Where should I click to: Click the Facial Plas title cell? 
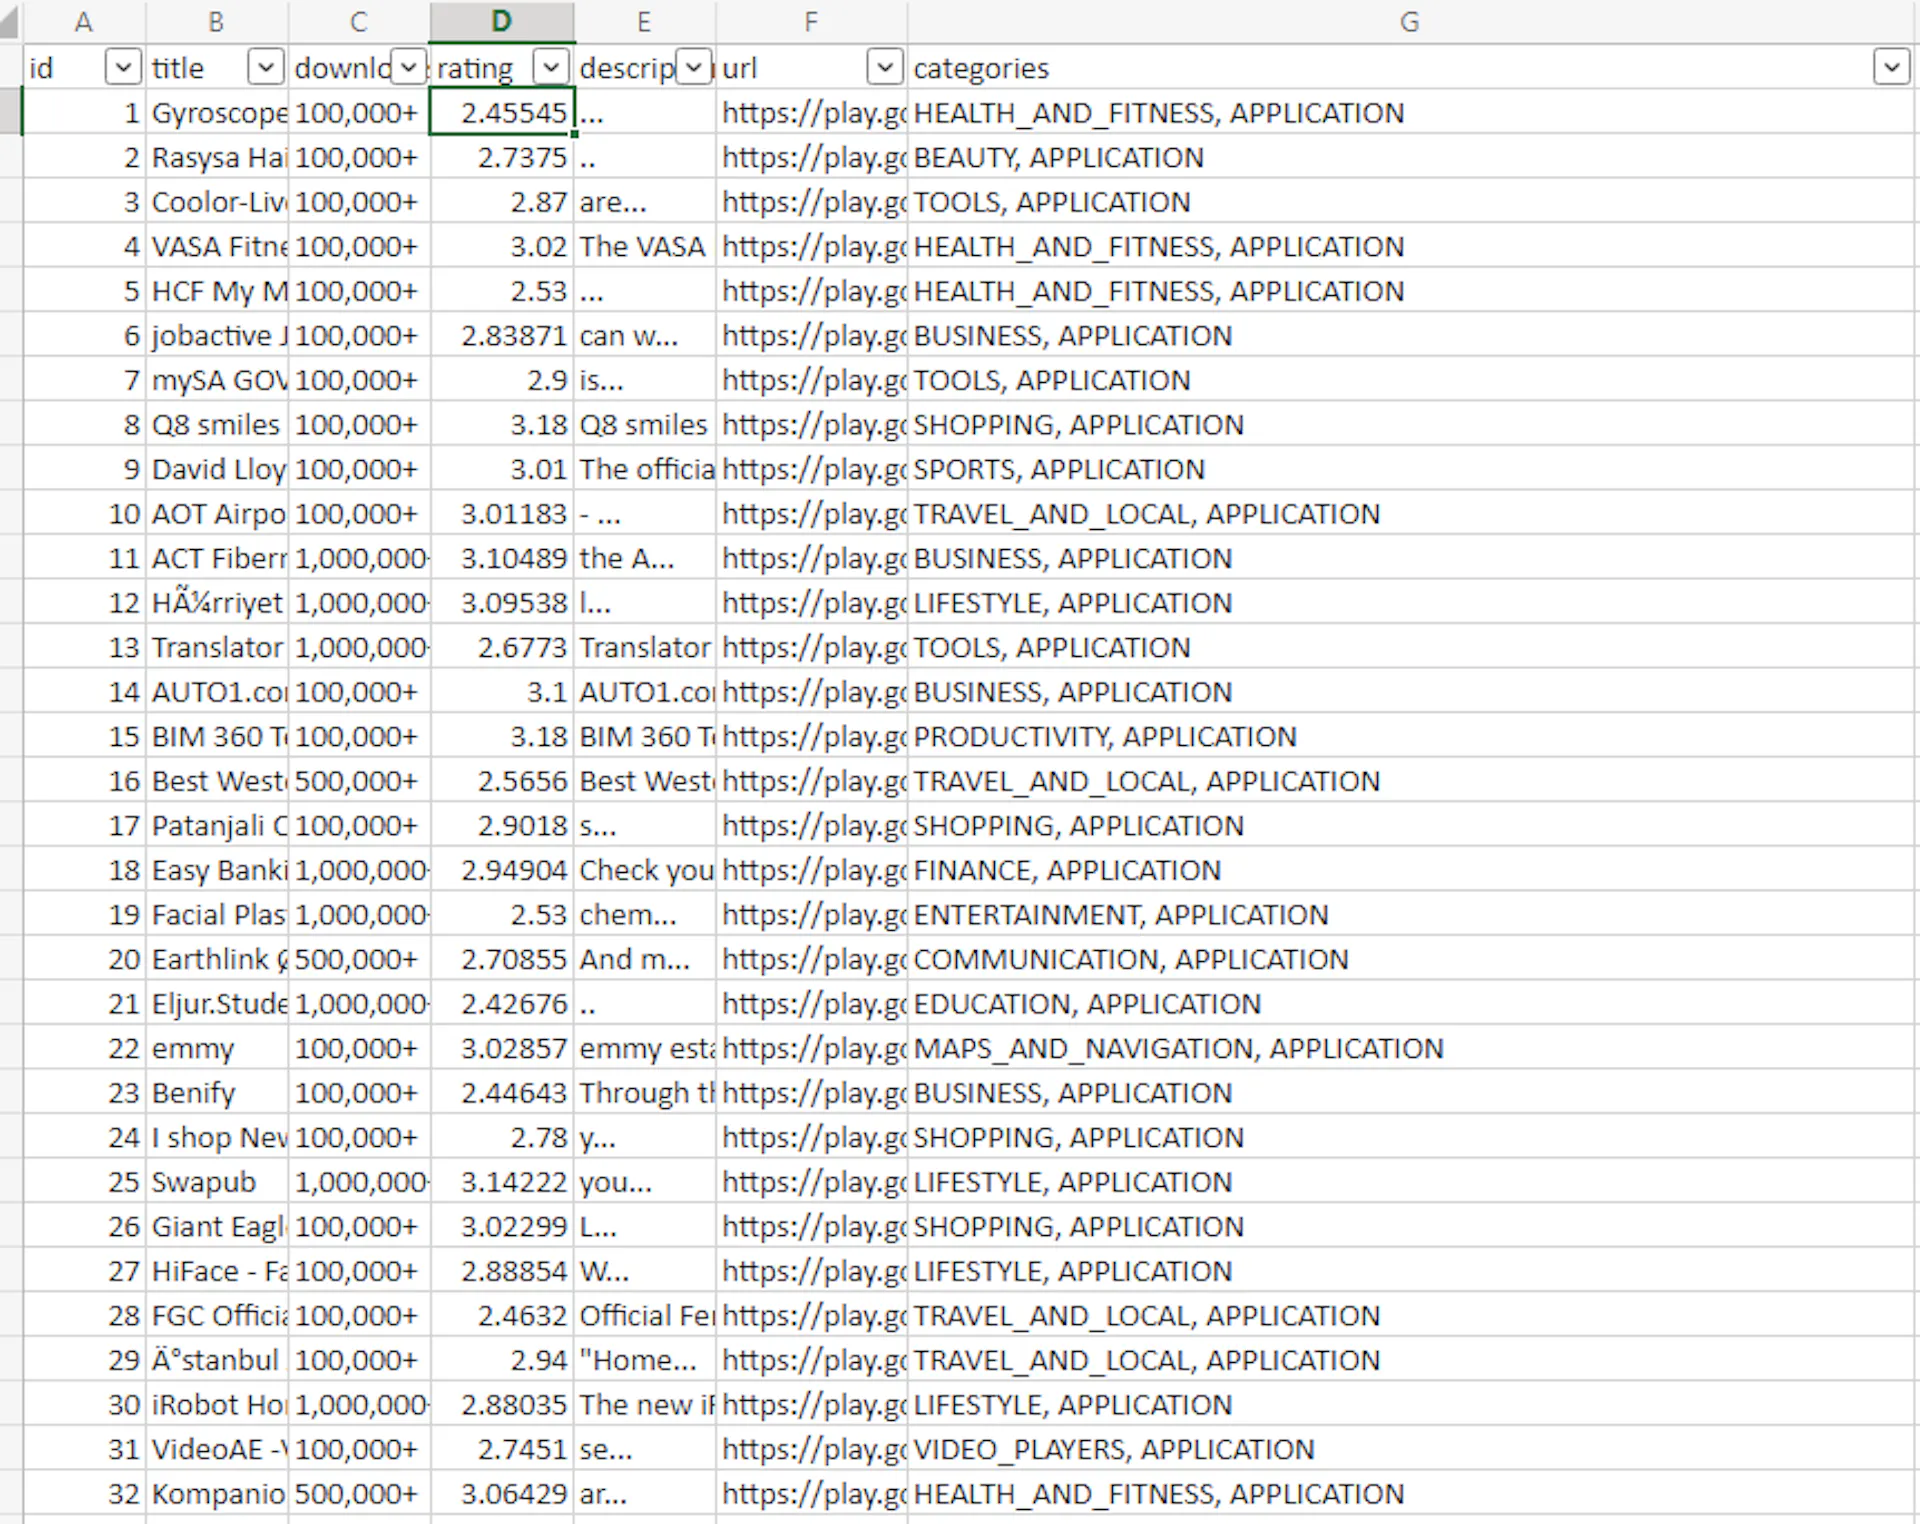[217, 914]
